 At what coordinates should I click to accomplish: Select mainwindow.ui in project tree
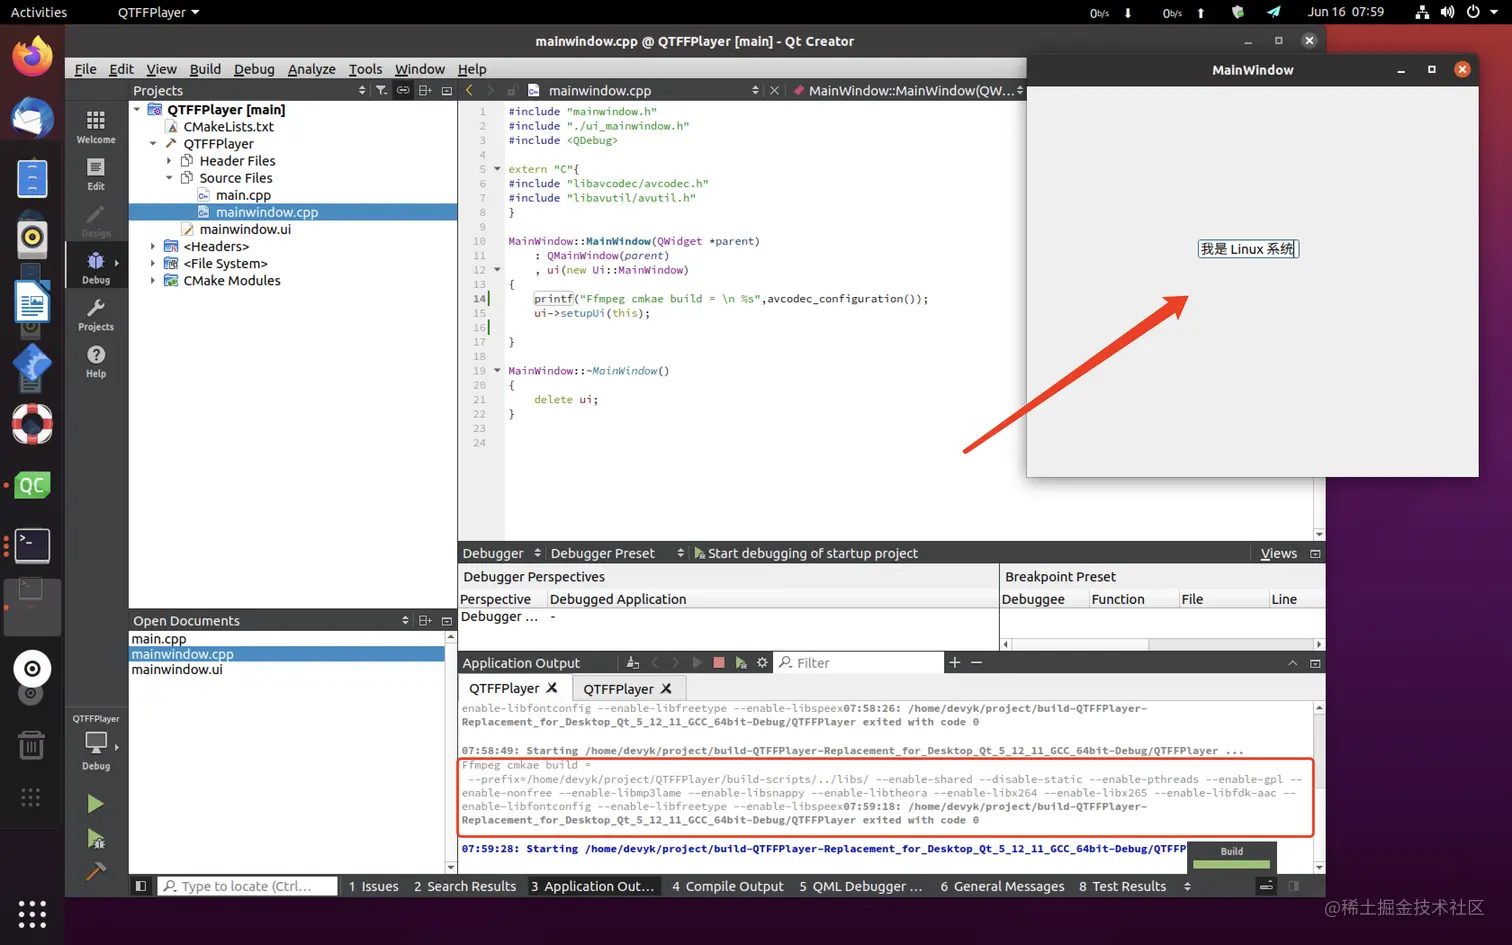pos(245,229)
